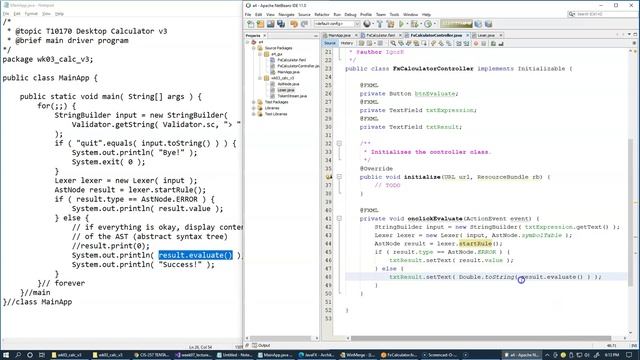Expand Libraries node in Projects tree
Screen dimensions: 640x360
253,108
